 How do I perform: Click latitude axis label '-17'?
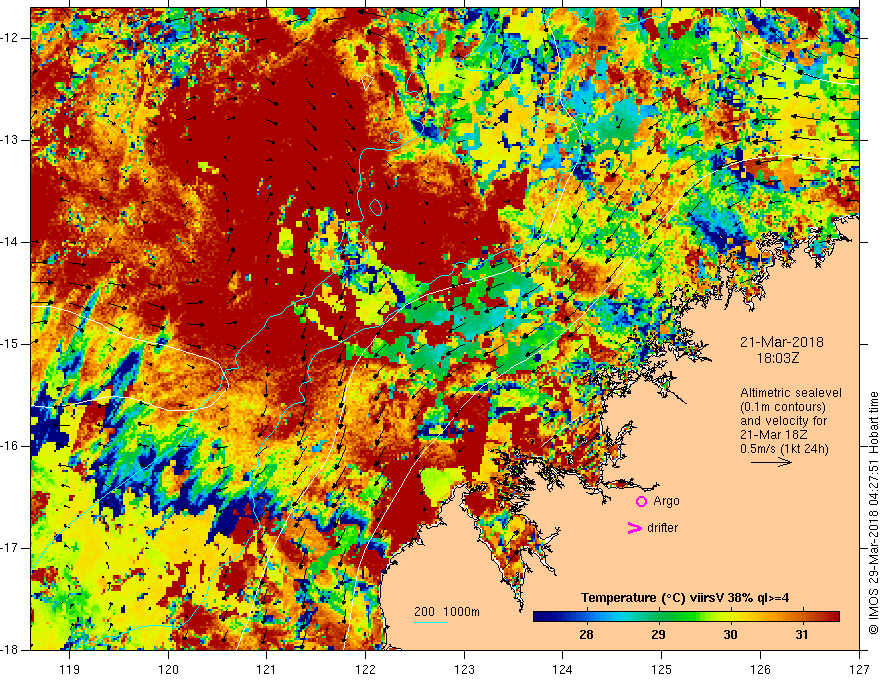[11, 548]
